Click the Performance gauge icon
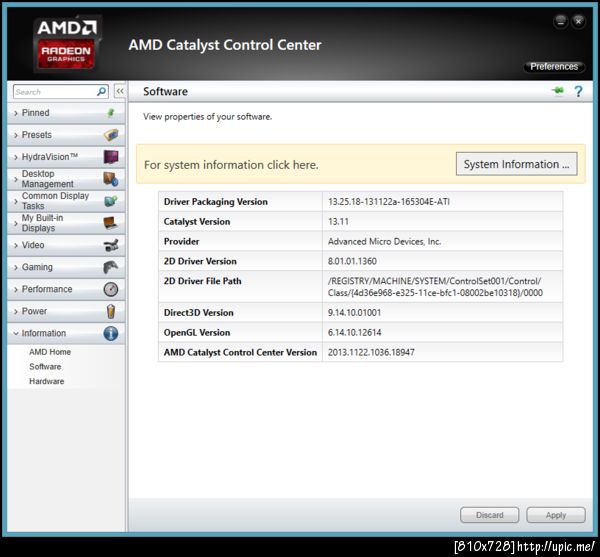 point(111,289)
